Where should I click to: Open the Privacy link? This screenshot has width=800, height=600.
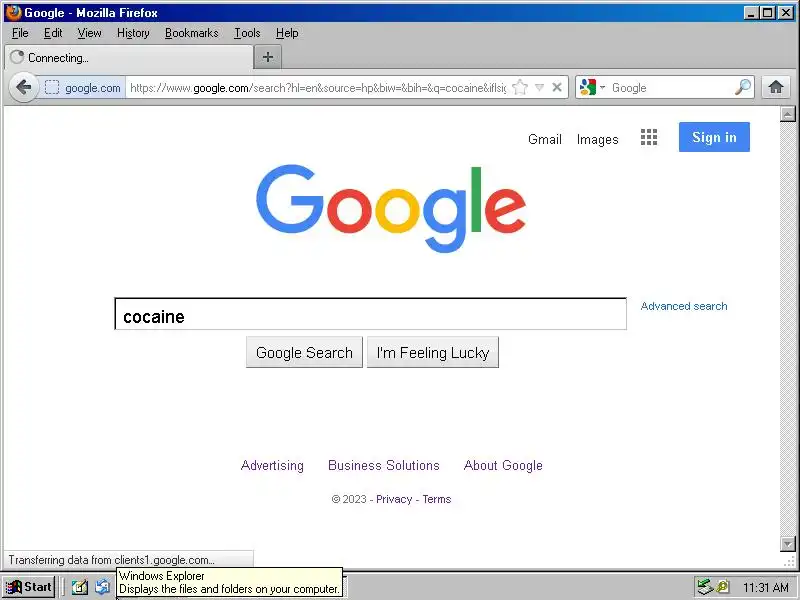[394, 499]
